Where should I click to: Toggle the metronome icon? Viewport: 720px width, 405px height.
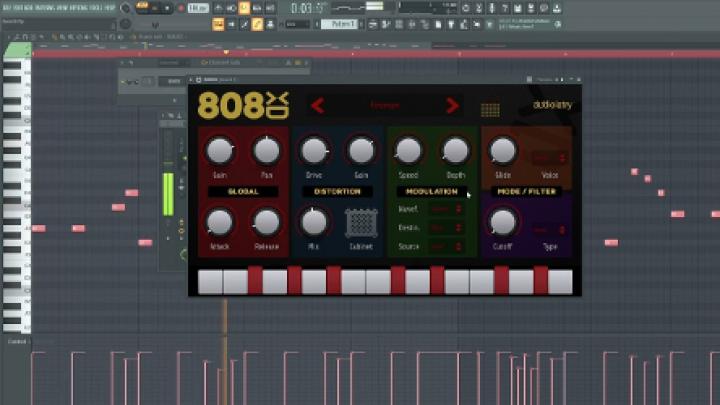(218, 8)
